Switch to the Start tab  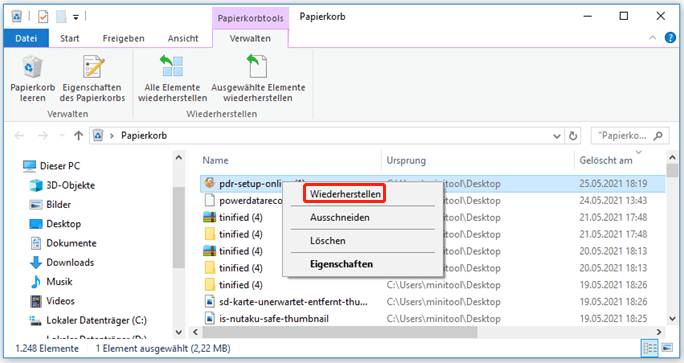click(70, 38)
